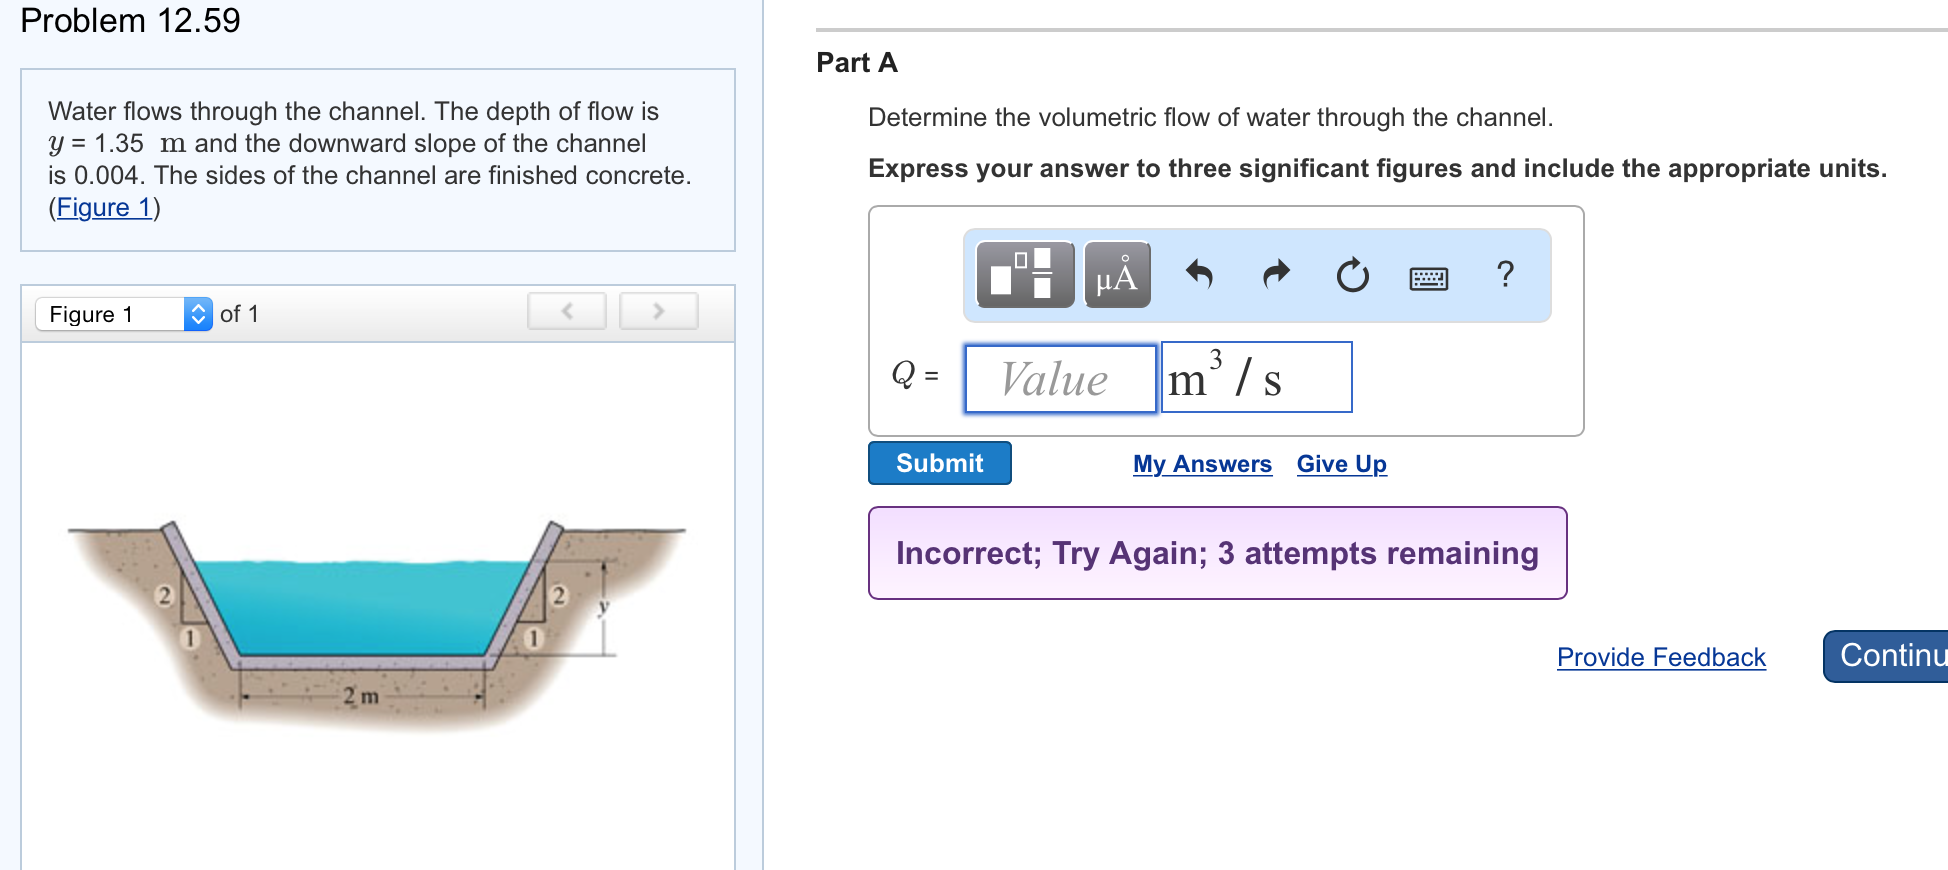Screen dimensions: 1948x870
Task: Click the m³/s units field
Action: pyautogui.click(x=1255, y=377)
